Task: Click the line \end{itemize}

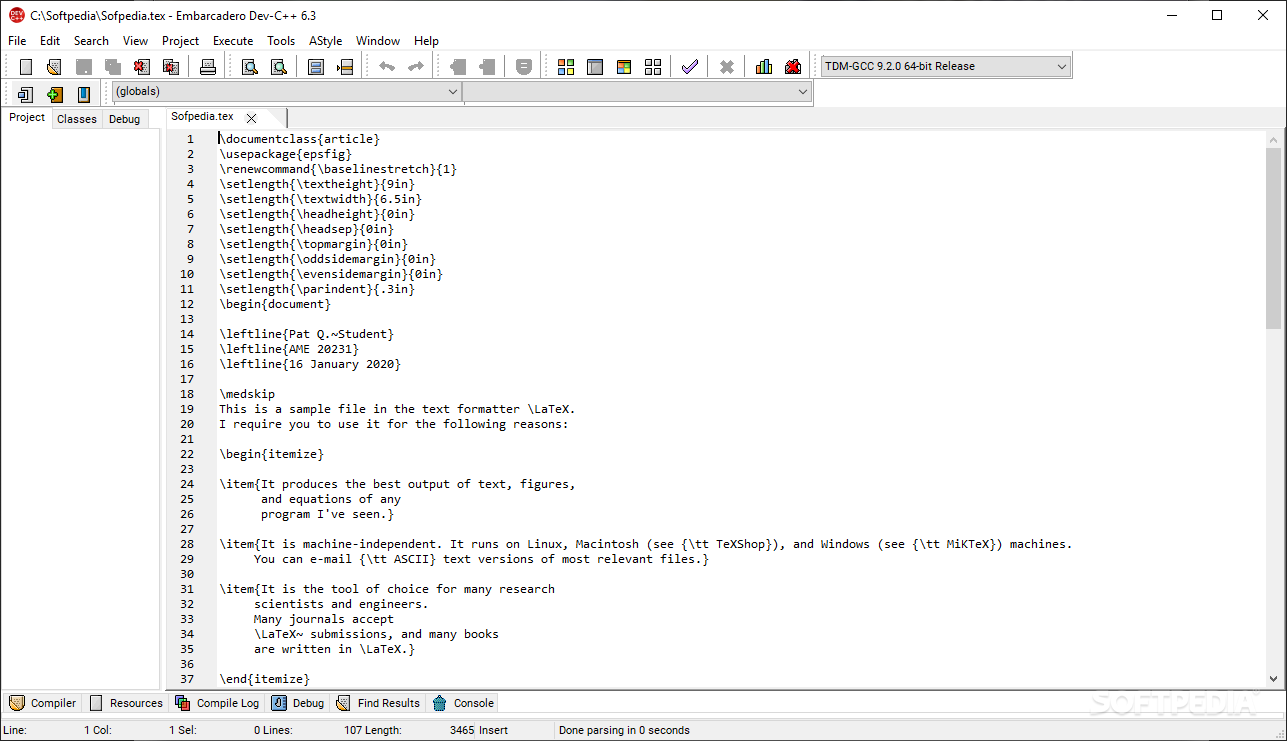Action: click(x=264, y=679)
